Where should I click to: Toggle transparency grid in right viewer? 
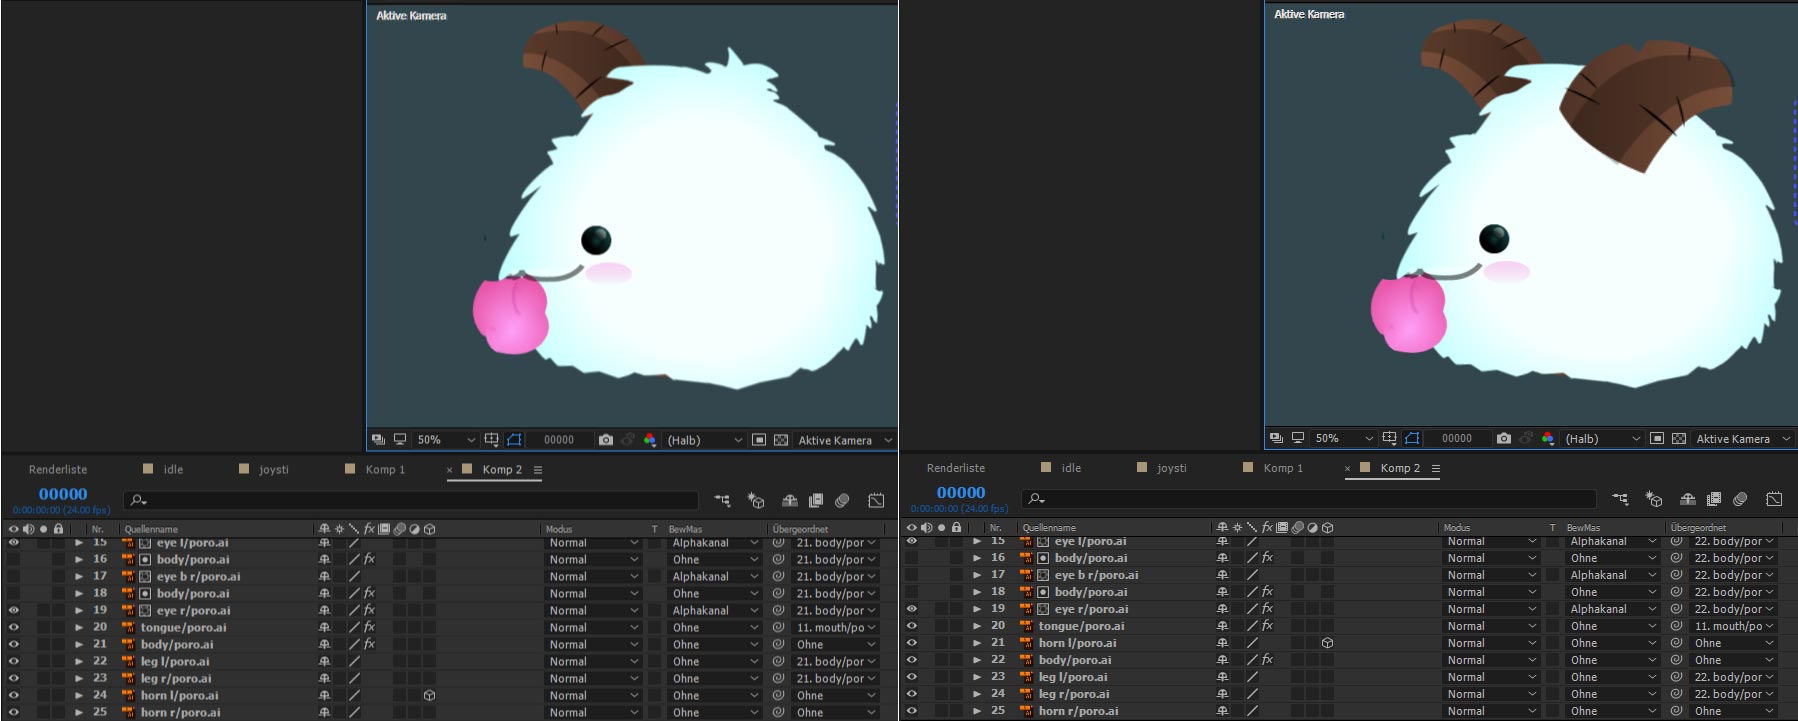(x=1679, y=439)
